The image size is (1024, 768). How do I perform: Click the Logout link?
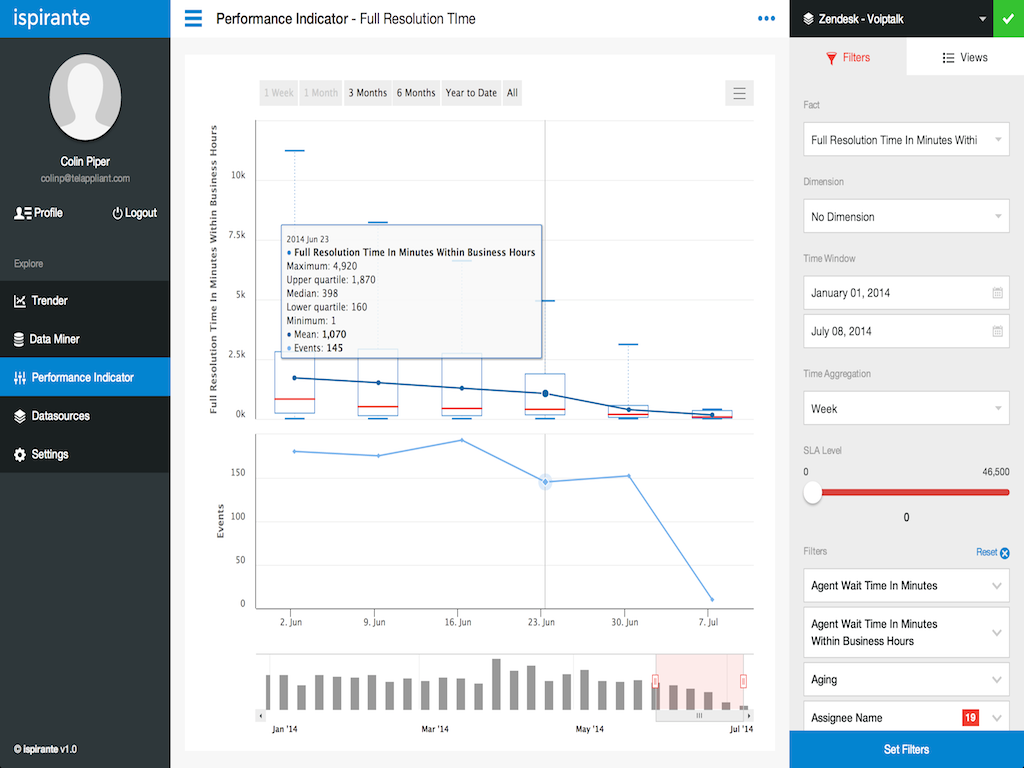click(x=134, y=213)
